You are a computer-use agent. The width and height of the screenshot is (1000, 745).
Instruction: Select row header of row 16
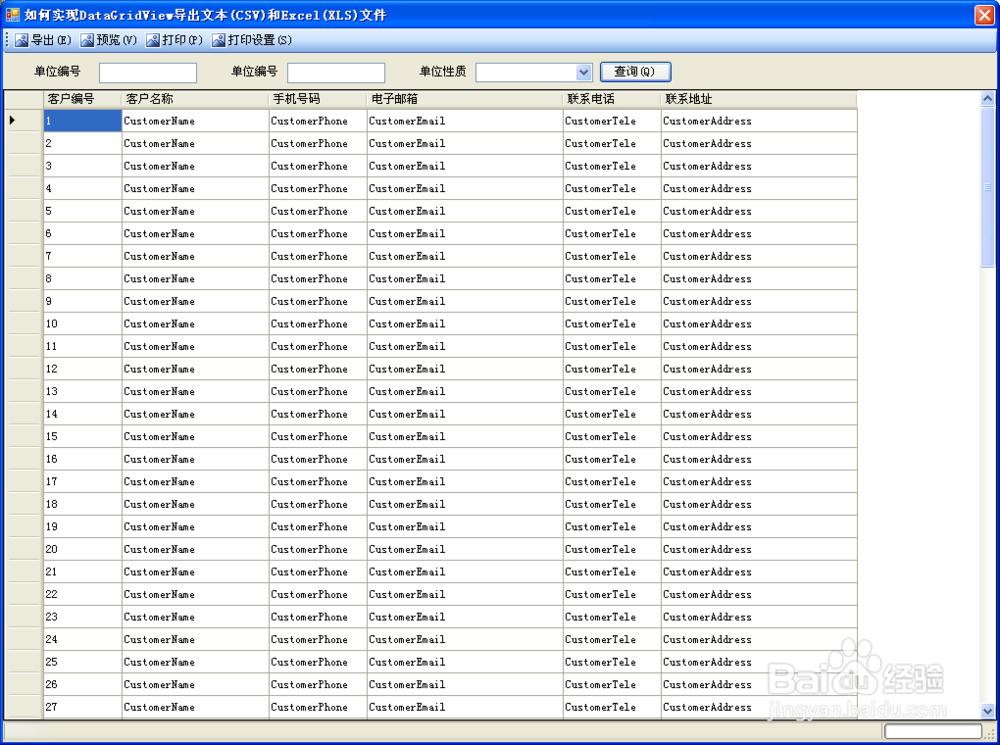[x=24, y=459]
